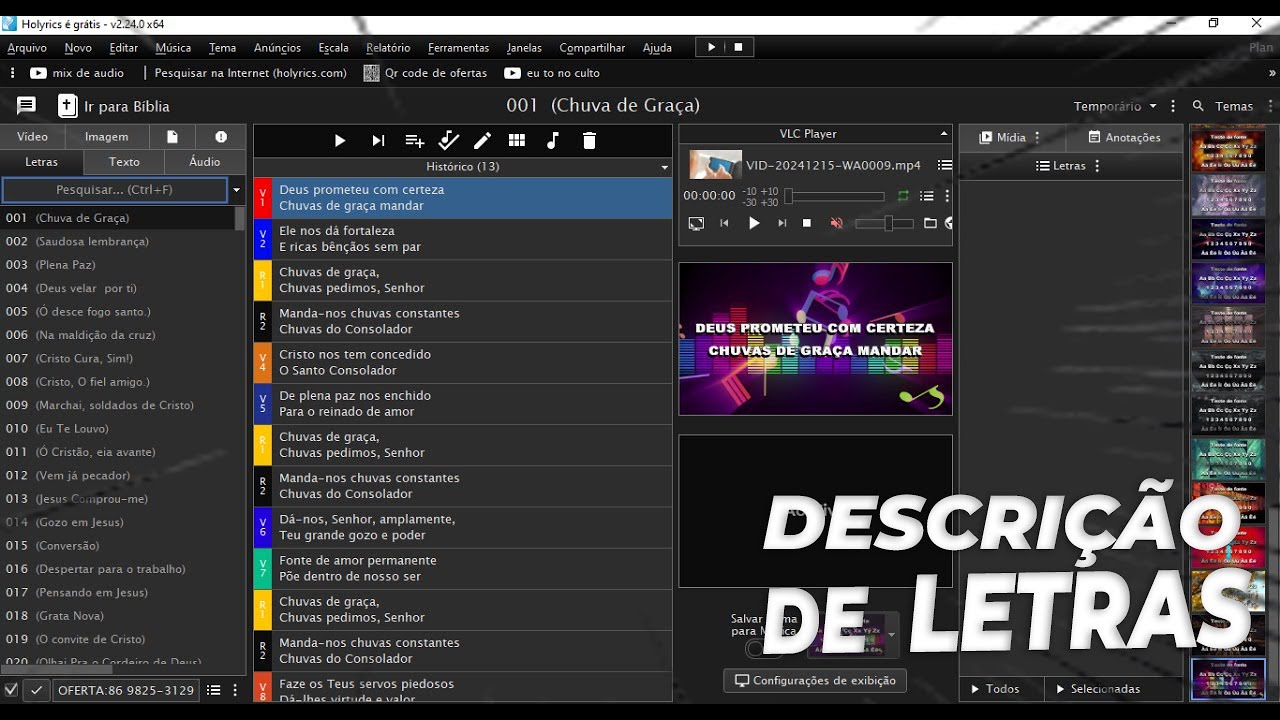The image size is (1280, 720).
Task: Select song 007 (Cristo Cura, Sim!)
Action: pyautogui.click(x=118, y=358)
